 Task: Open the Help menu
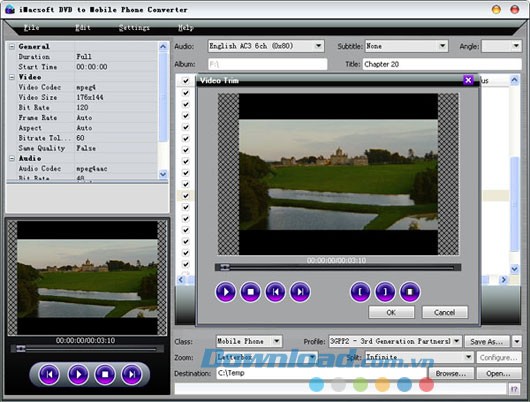tap(186, 27)
